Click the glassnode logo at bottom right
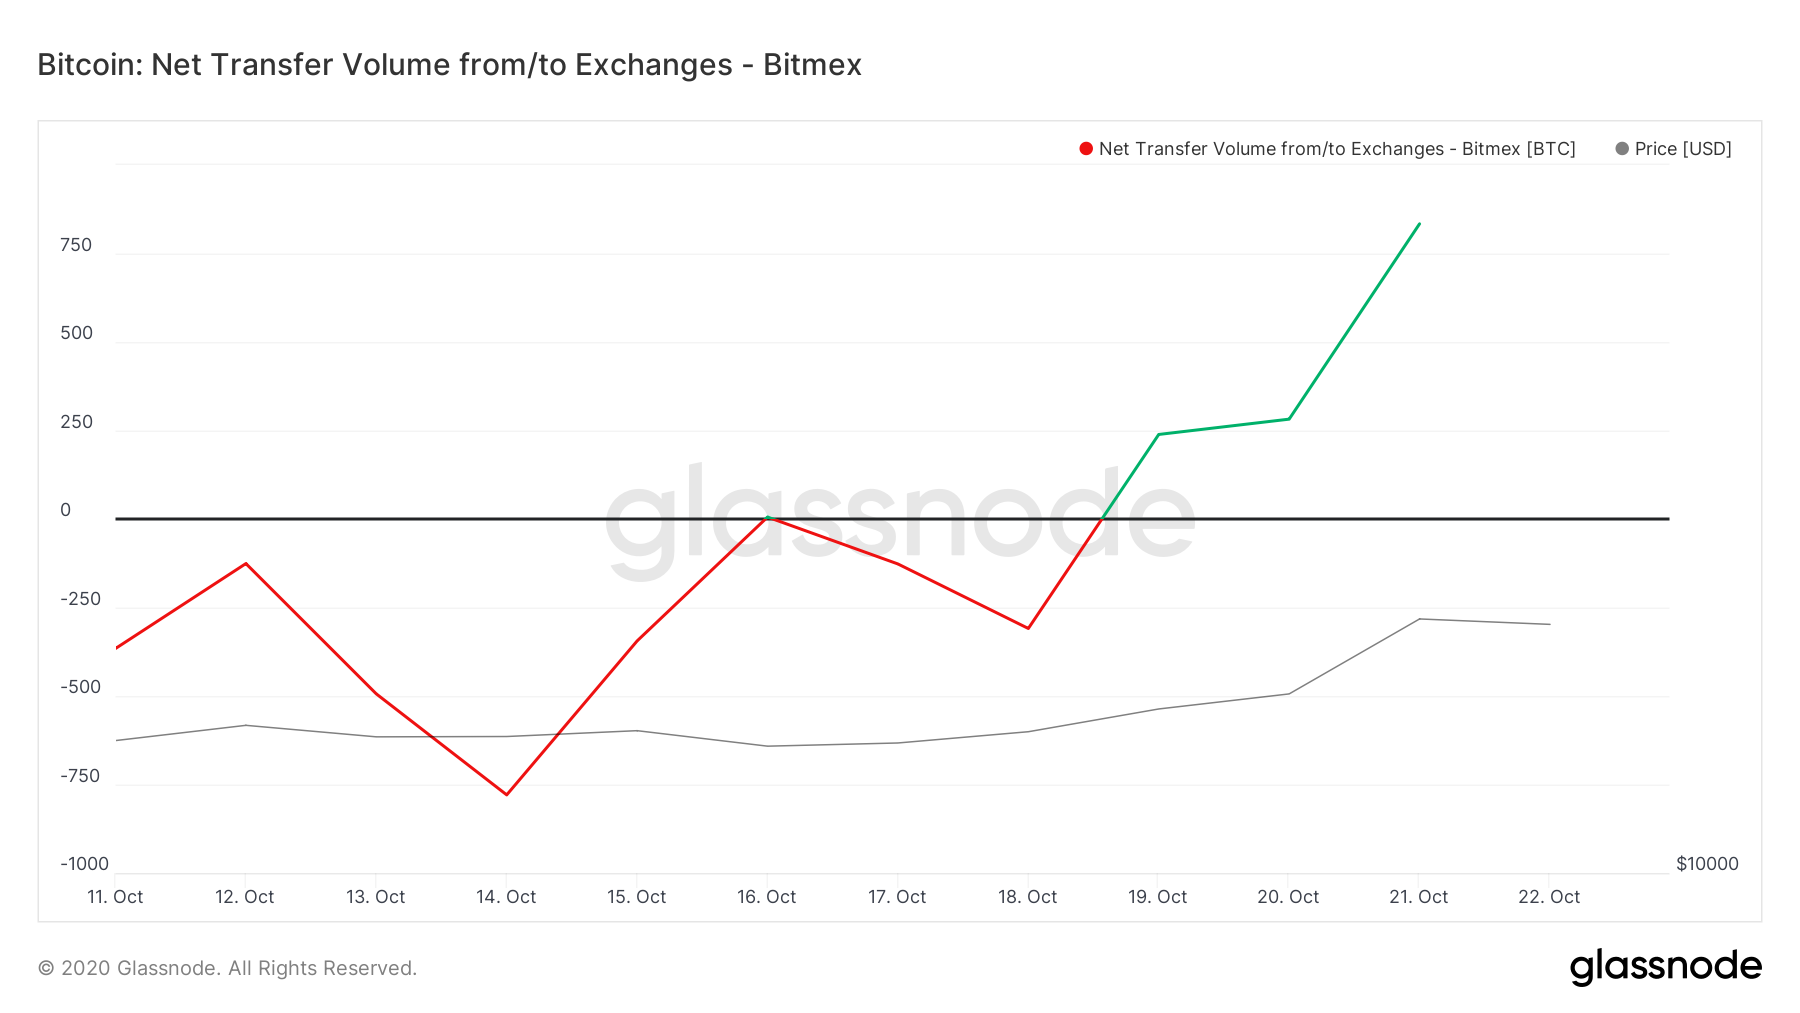The height and width of the screenshot is (1013, 1800). pos(1665,967)
